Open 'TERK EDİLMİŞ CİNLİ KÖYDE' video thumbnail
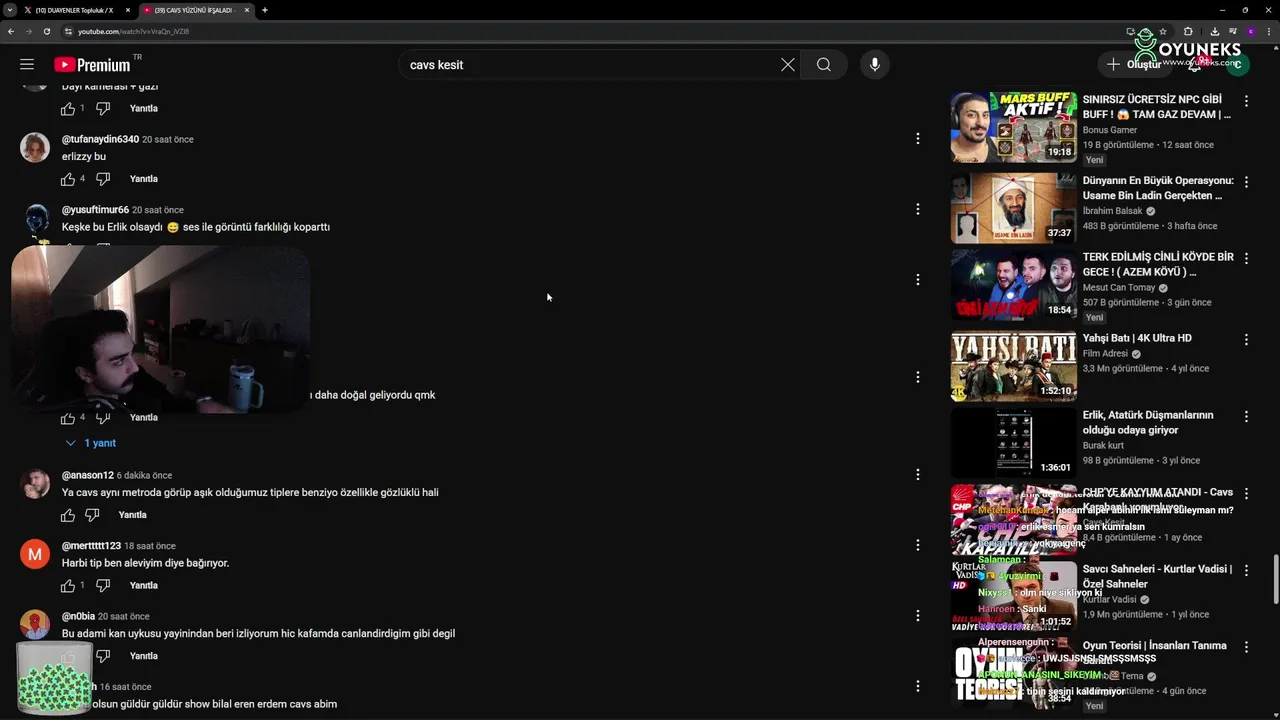Image resolution: width=1280 pixels, height=720 pixels. (x=1013, y=286)
